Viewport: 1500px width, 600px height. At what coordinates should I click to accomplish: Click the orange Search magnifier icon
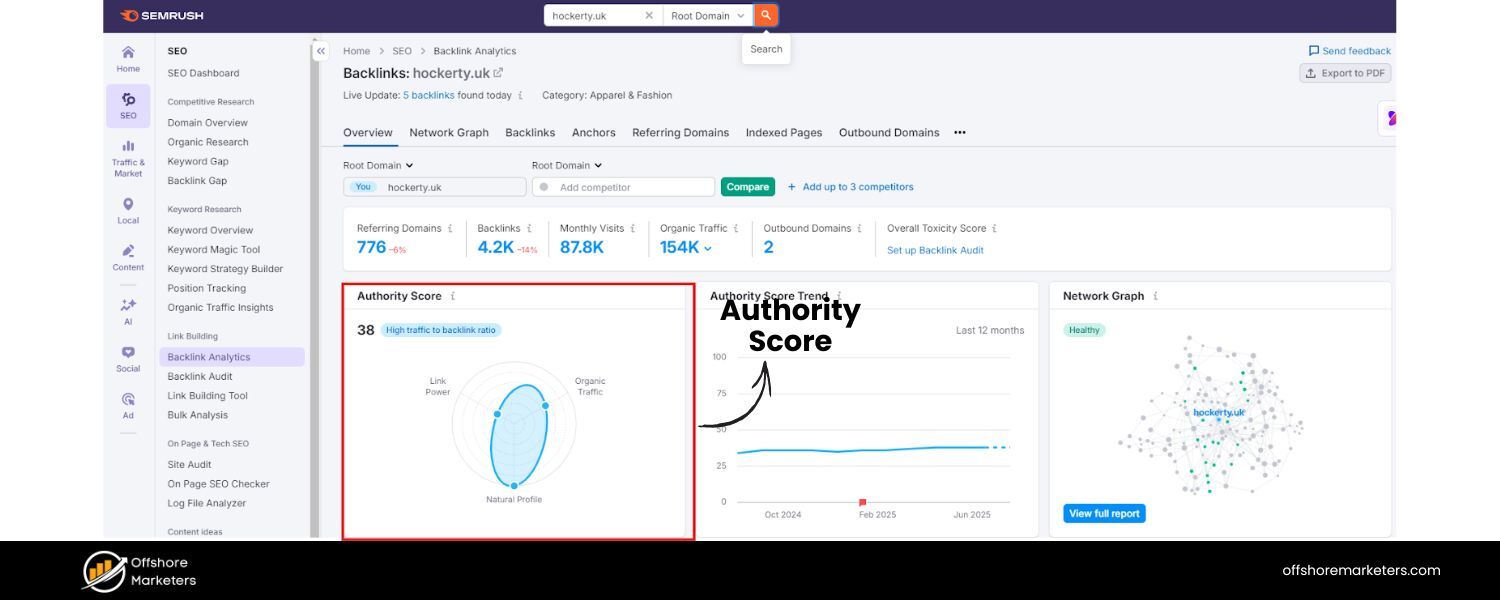[764, 15]
